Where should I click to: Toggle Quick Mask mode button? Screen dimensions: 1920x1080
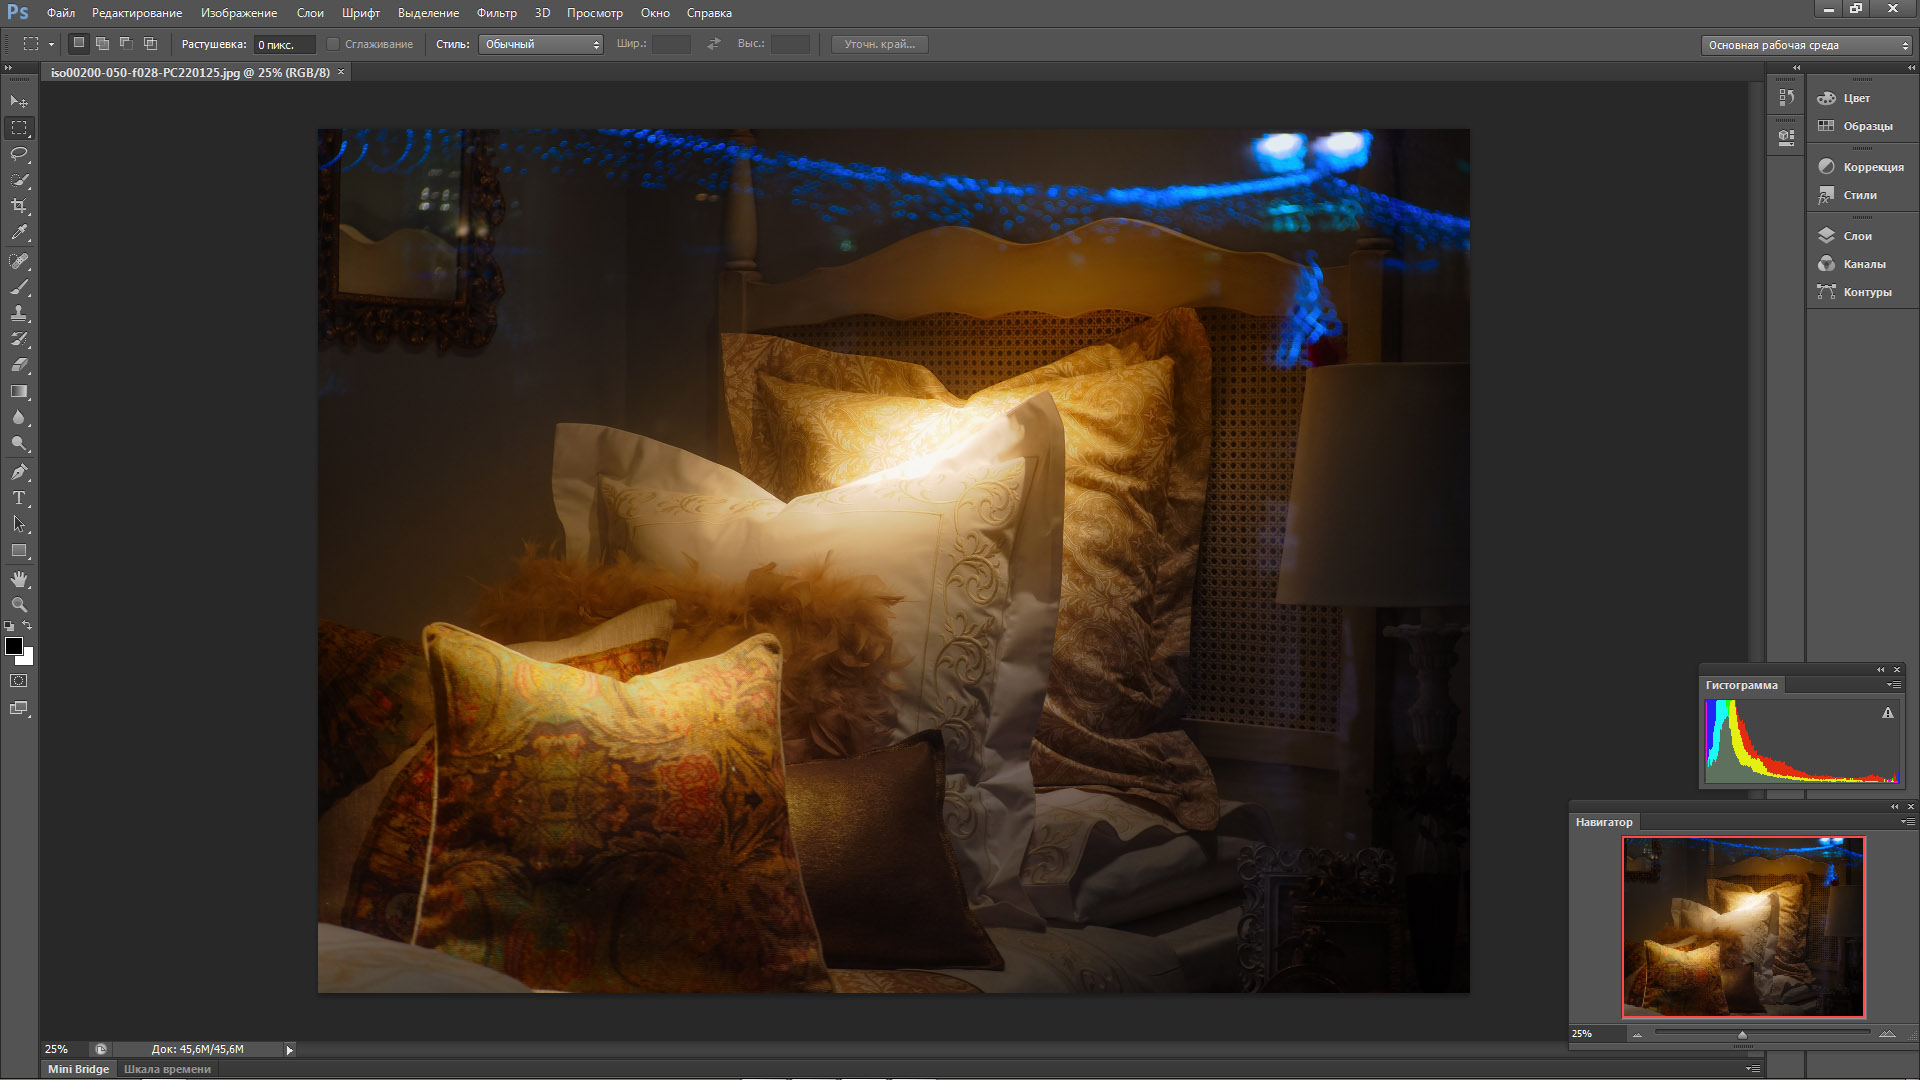pos(19,681)
